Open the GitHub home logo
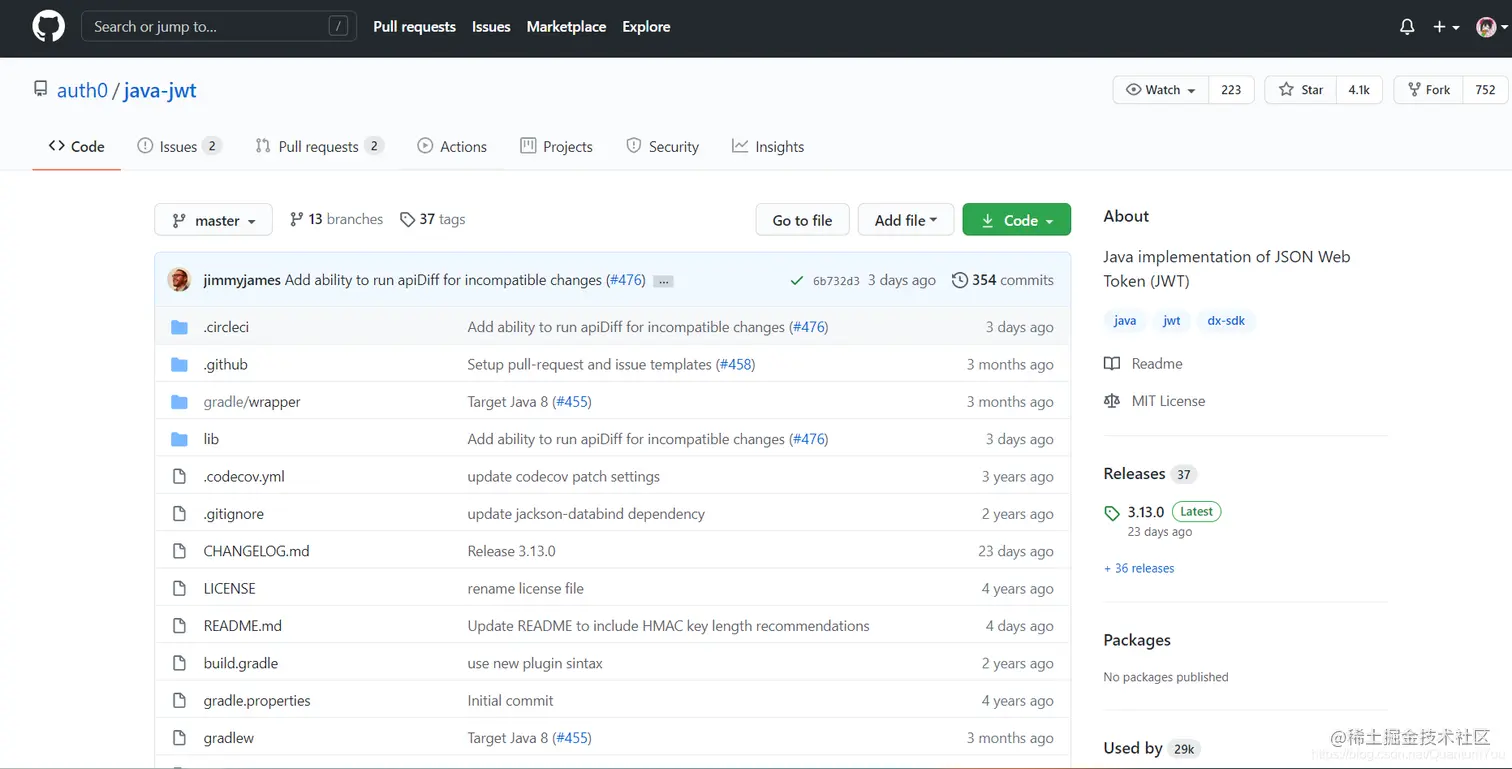 (48, 27)
